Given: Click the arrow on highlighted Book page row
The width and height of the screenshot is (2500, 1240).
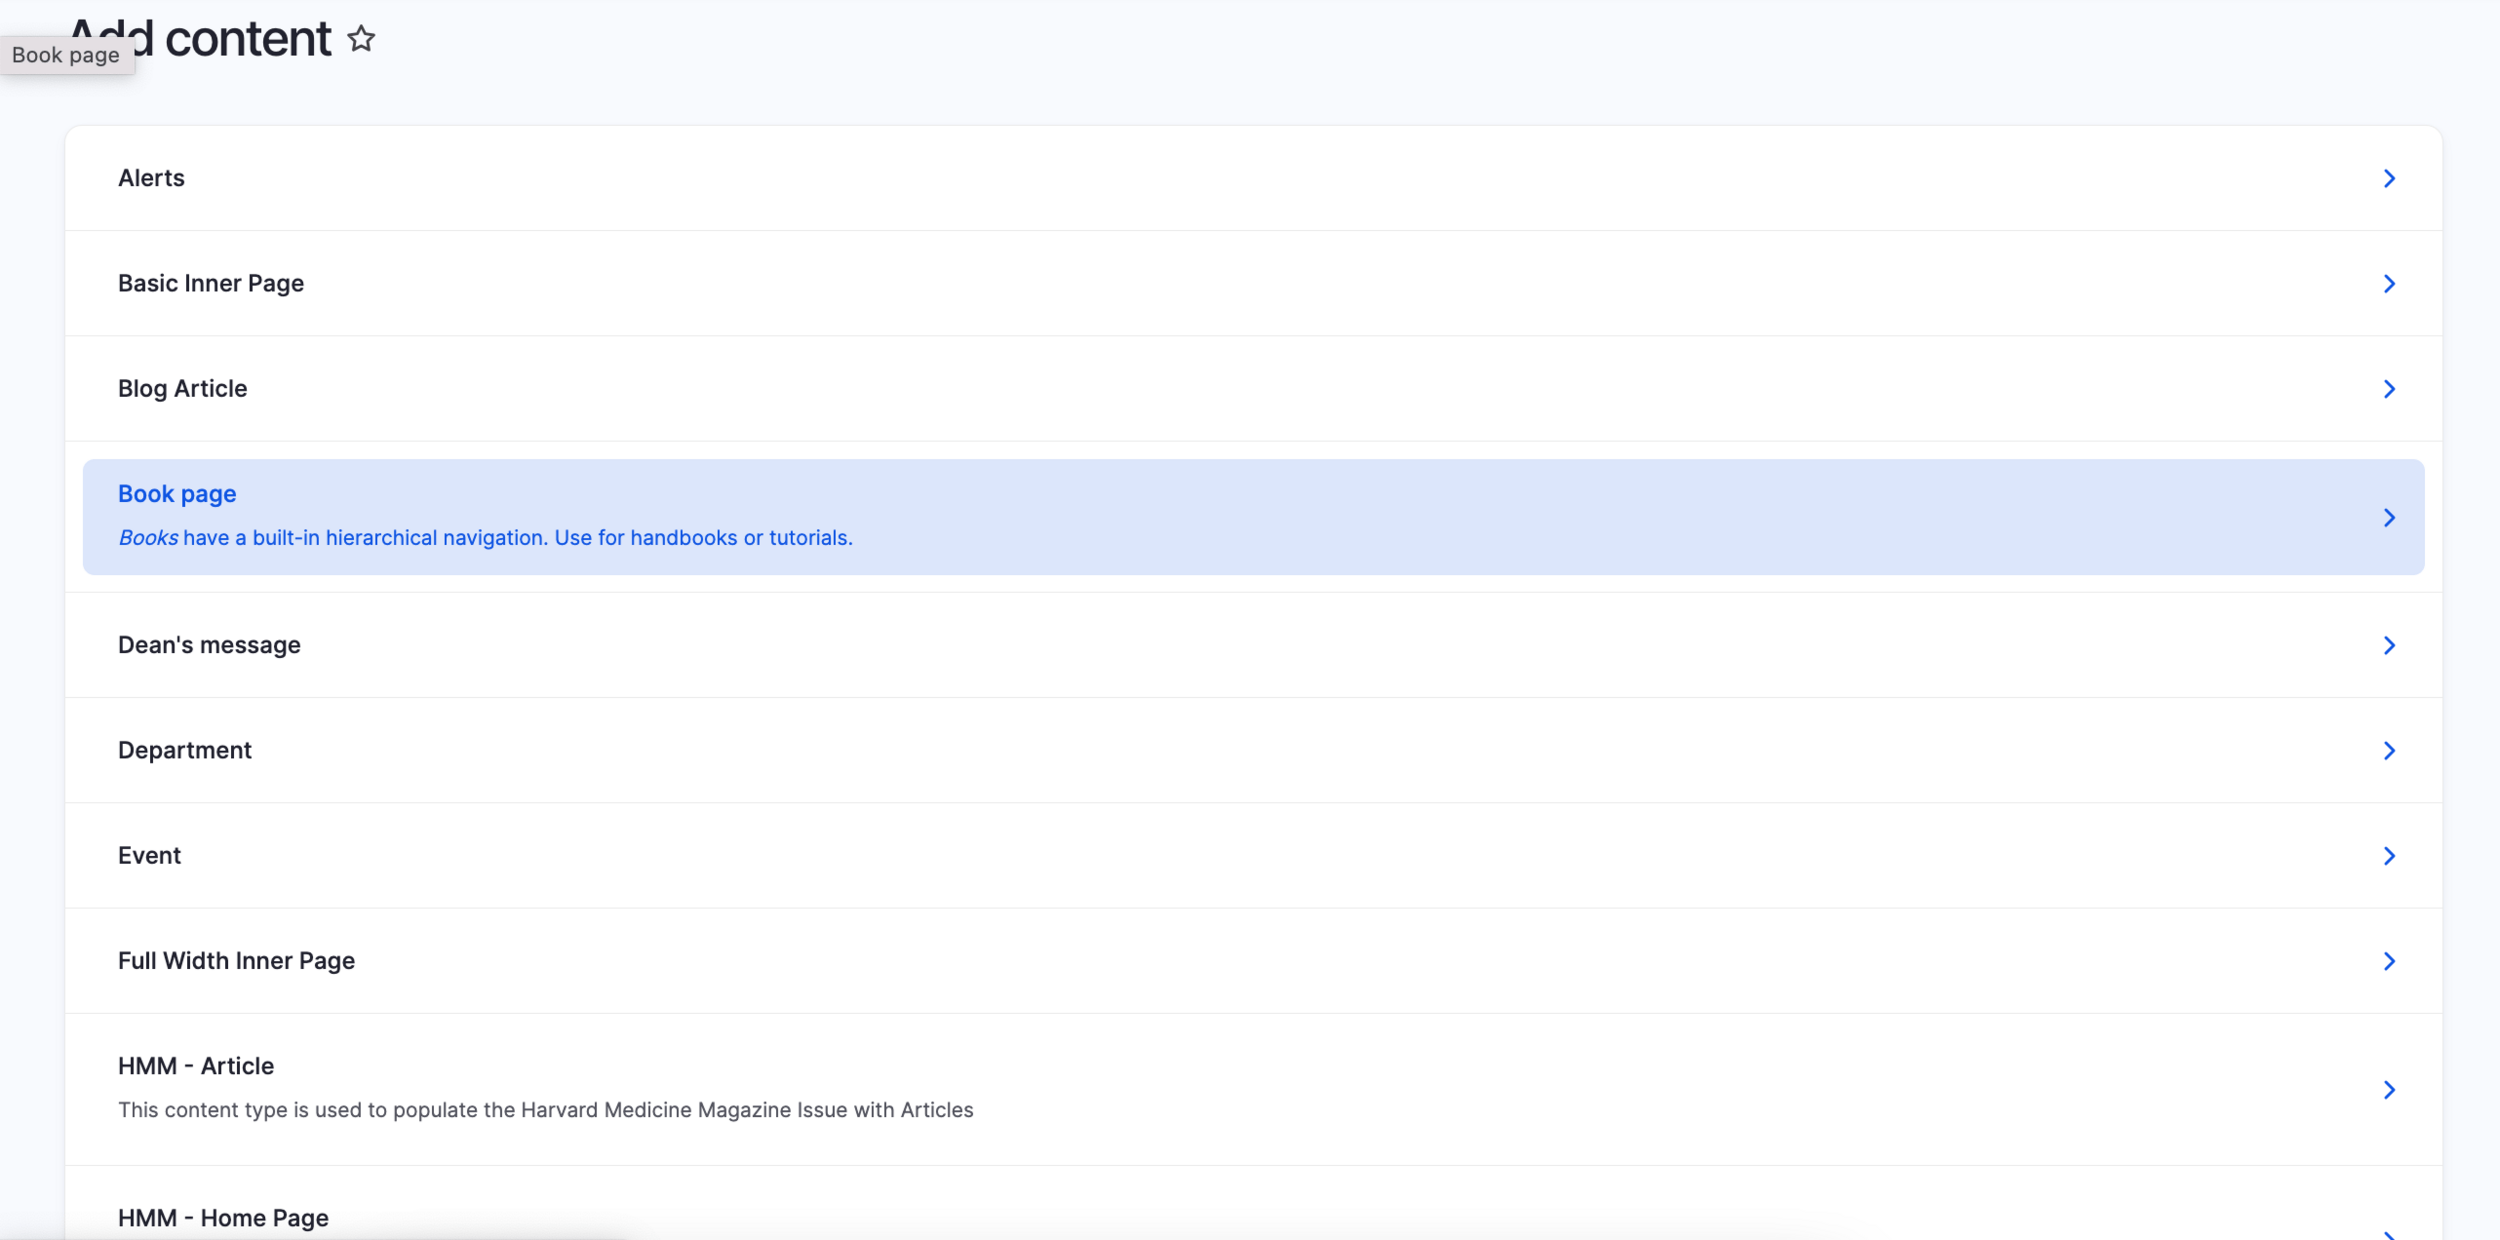Looking at the screenshot, I should (2389, 518).
